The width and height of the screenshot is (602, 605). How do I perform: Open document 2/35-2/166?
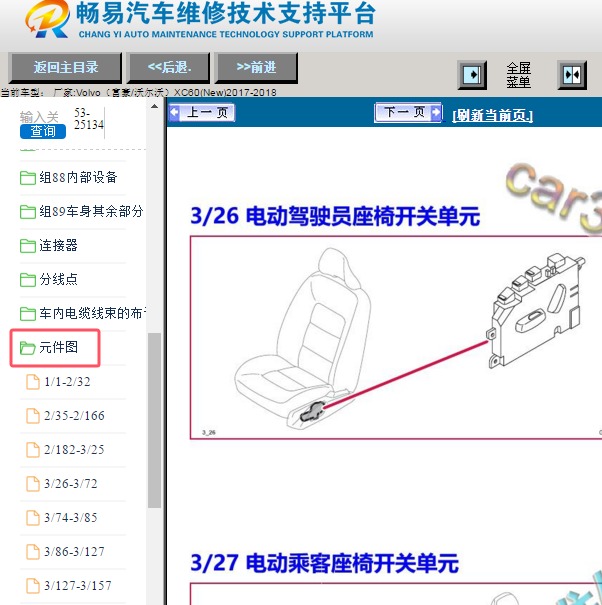(x=74, y=416)
